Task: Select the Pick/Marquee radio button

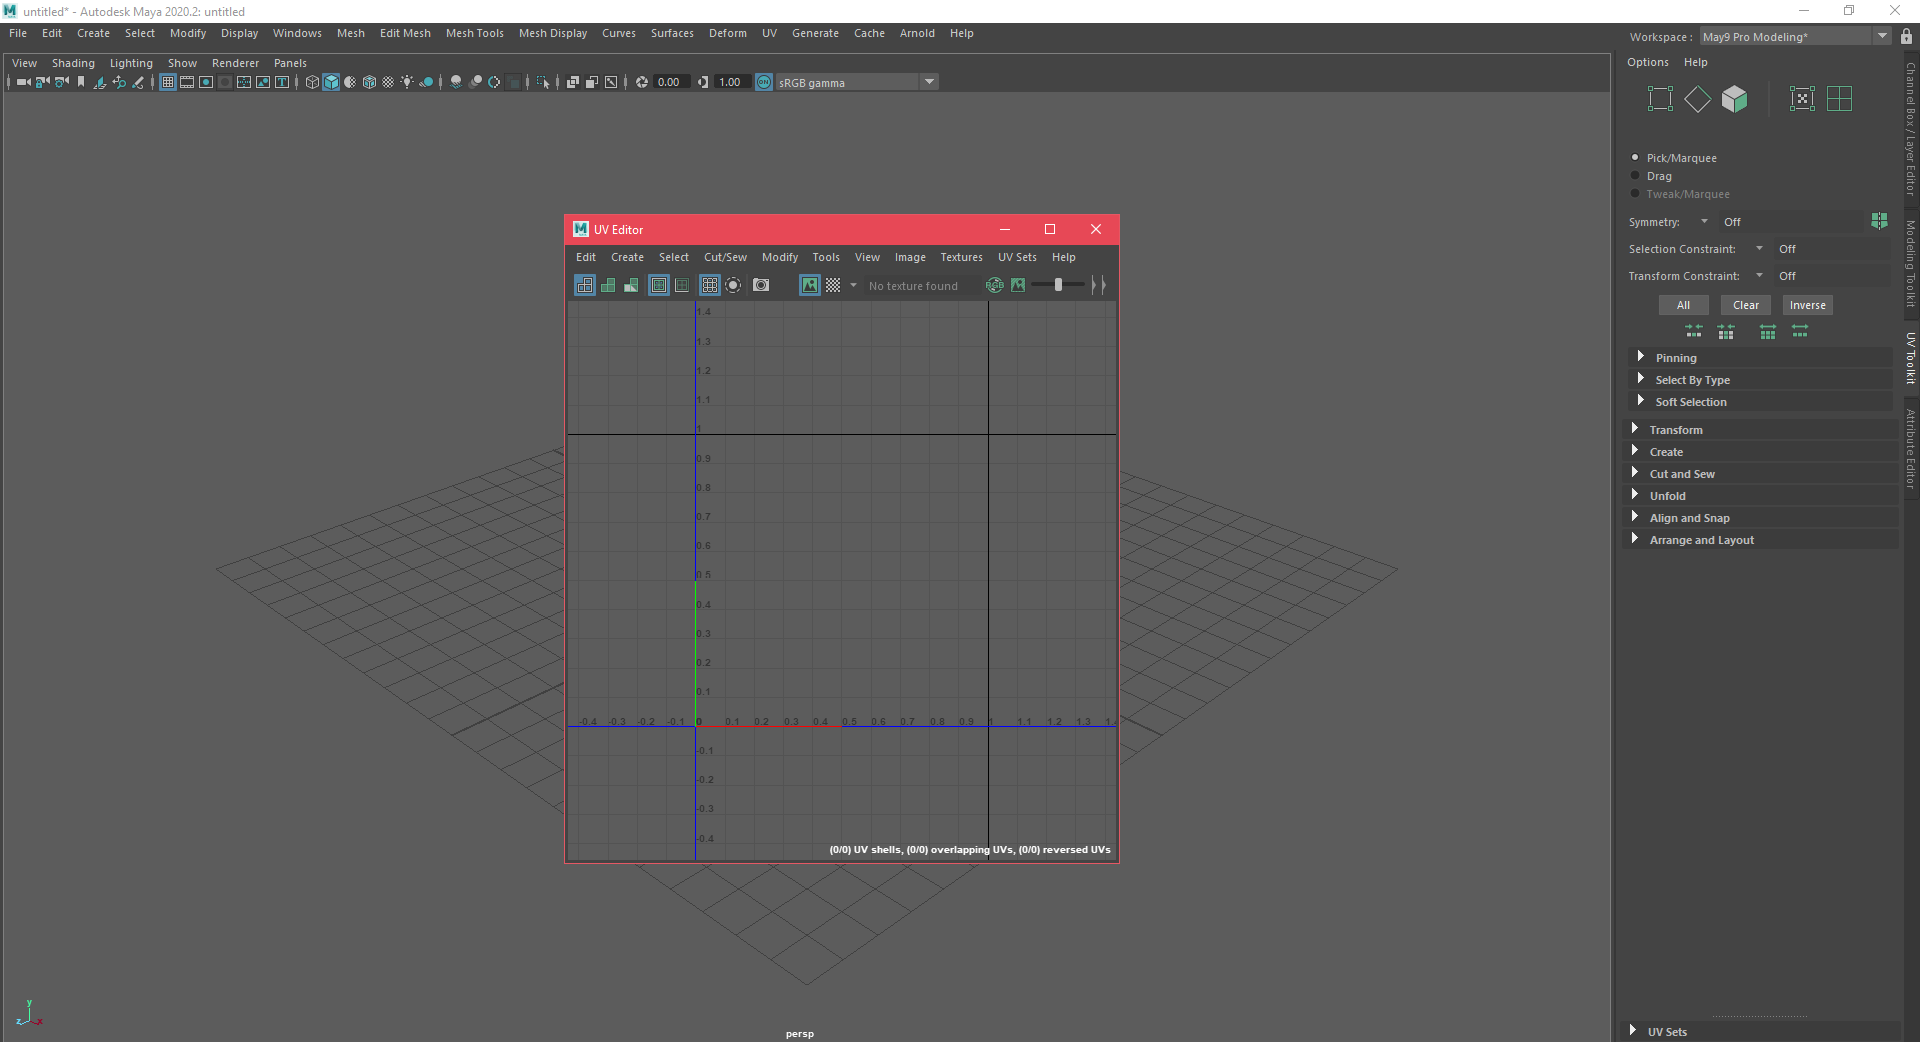Action: (x=1636, y=158)
